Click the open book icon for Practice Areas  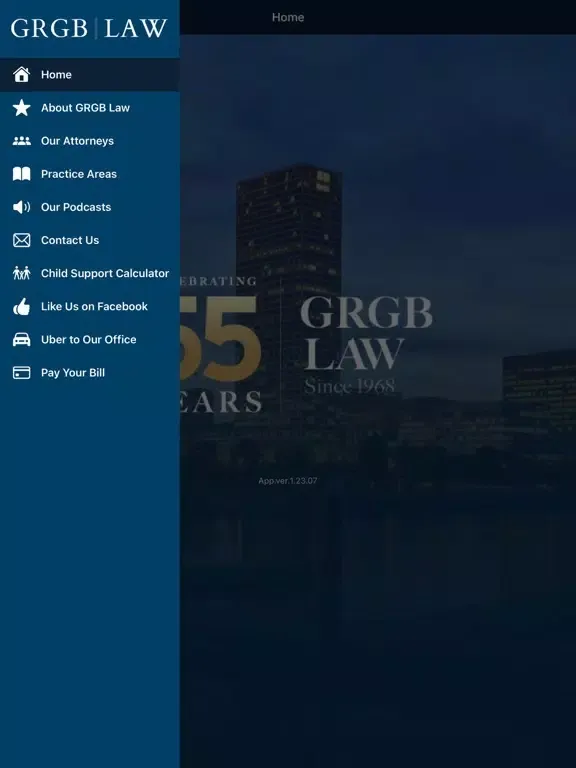click(x=22, y=174)
